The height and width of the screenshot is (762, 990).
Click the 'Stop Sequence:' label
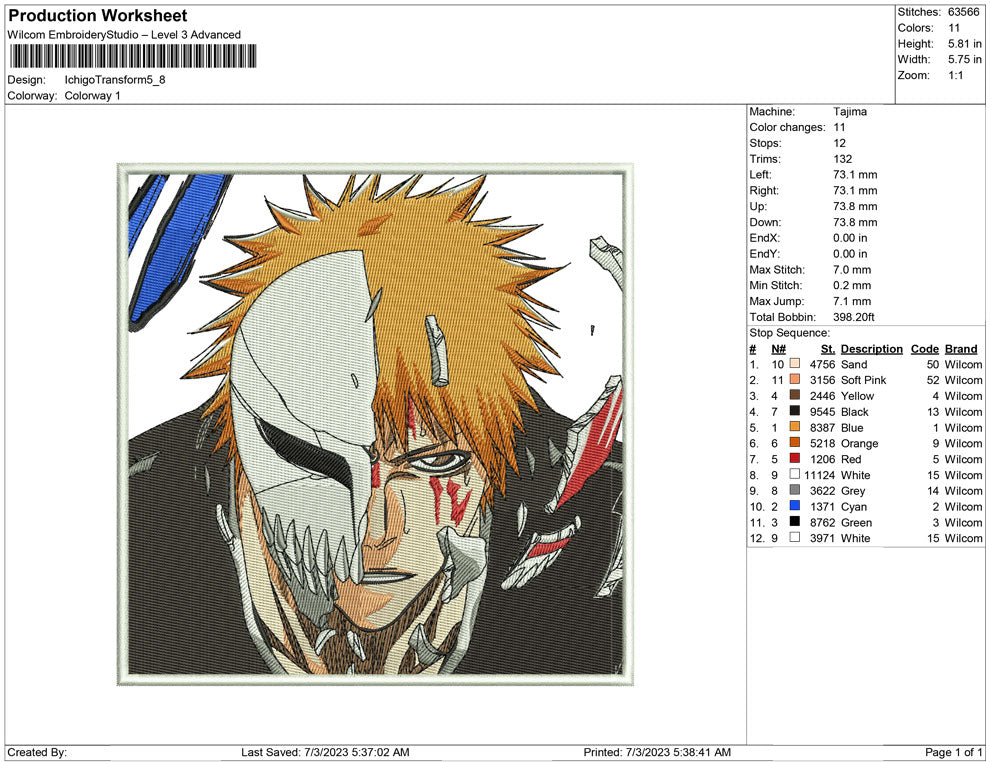coord(789,333)
